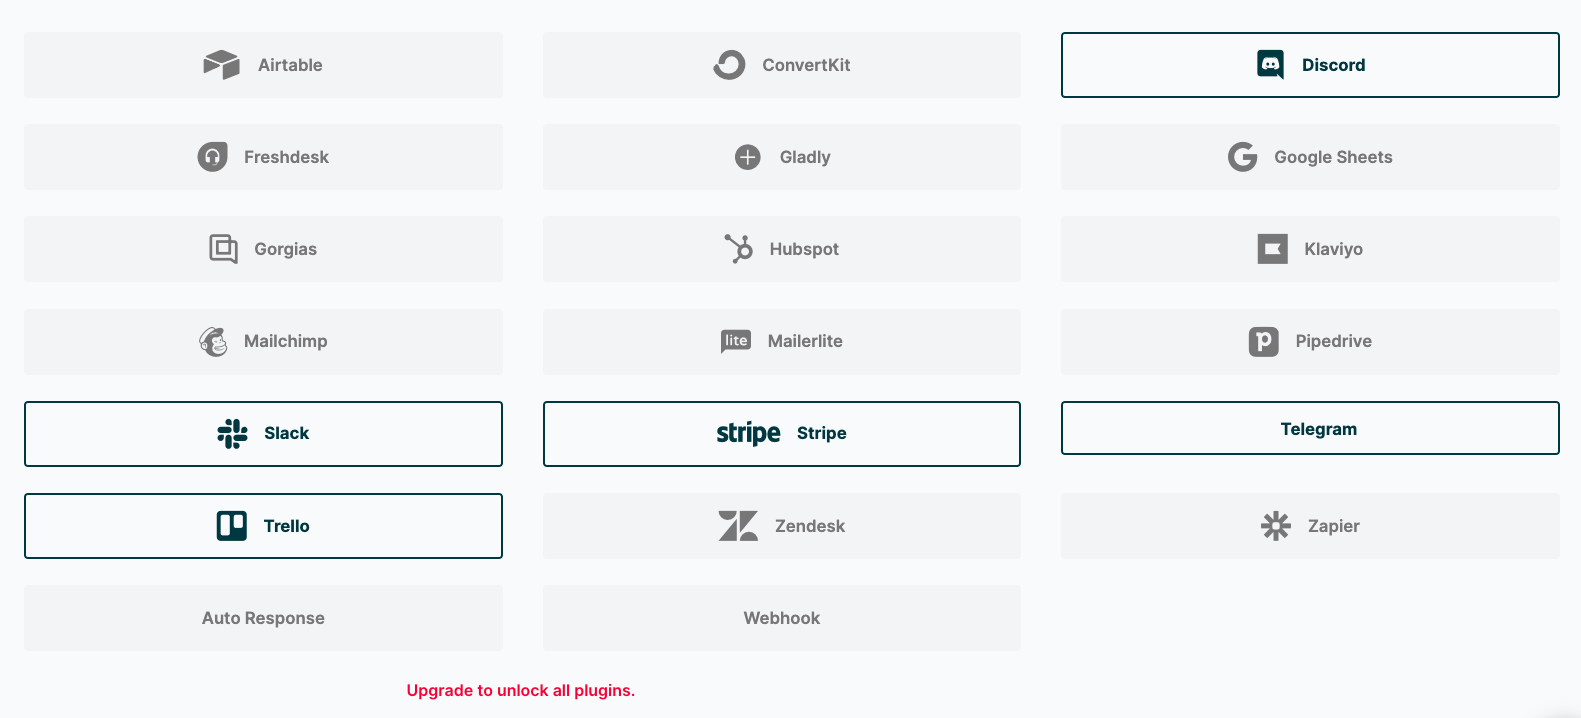1581x718 pixels.
Task: Turn off the Telegram plugin
Action: coord(1310,428)
